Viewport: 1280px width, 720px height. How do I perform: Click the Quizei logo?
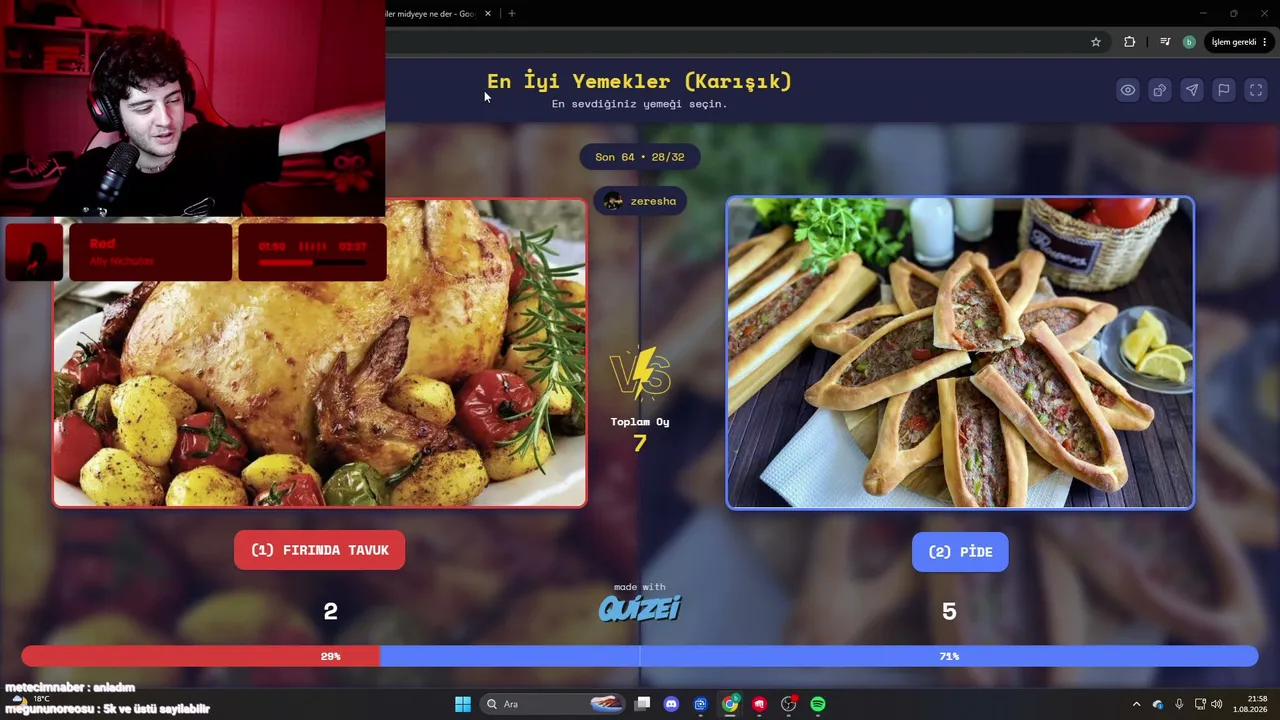tap(640, 608)
